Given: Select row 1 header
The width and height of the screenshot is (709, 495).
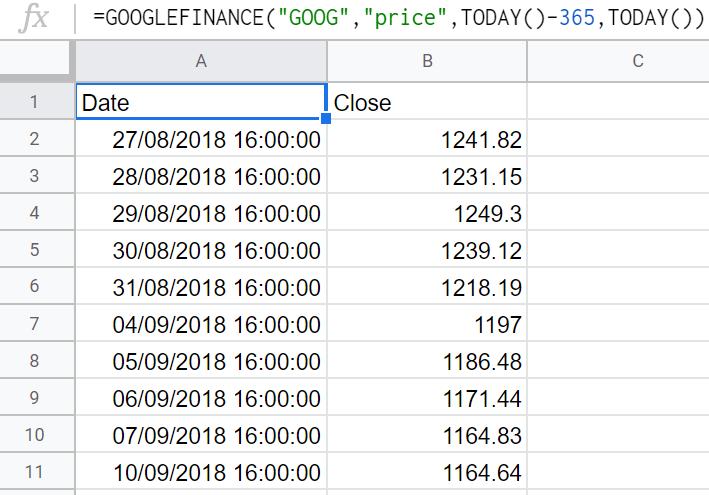Looking at the screenshot, I should tap(35, 101).
